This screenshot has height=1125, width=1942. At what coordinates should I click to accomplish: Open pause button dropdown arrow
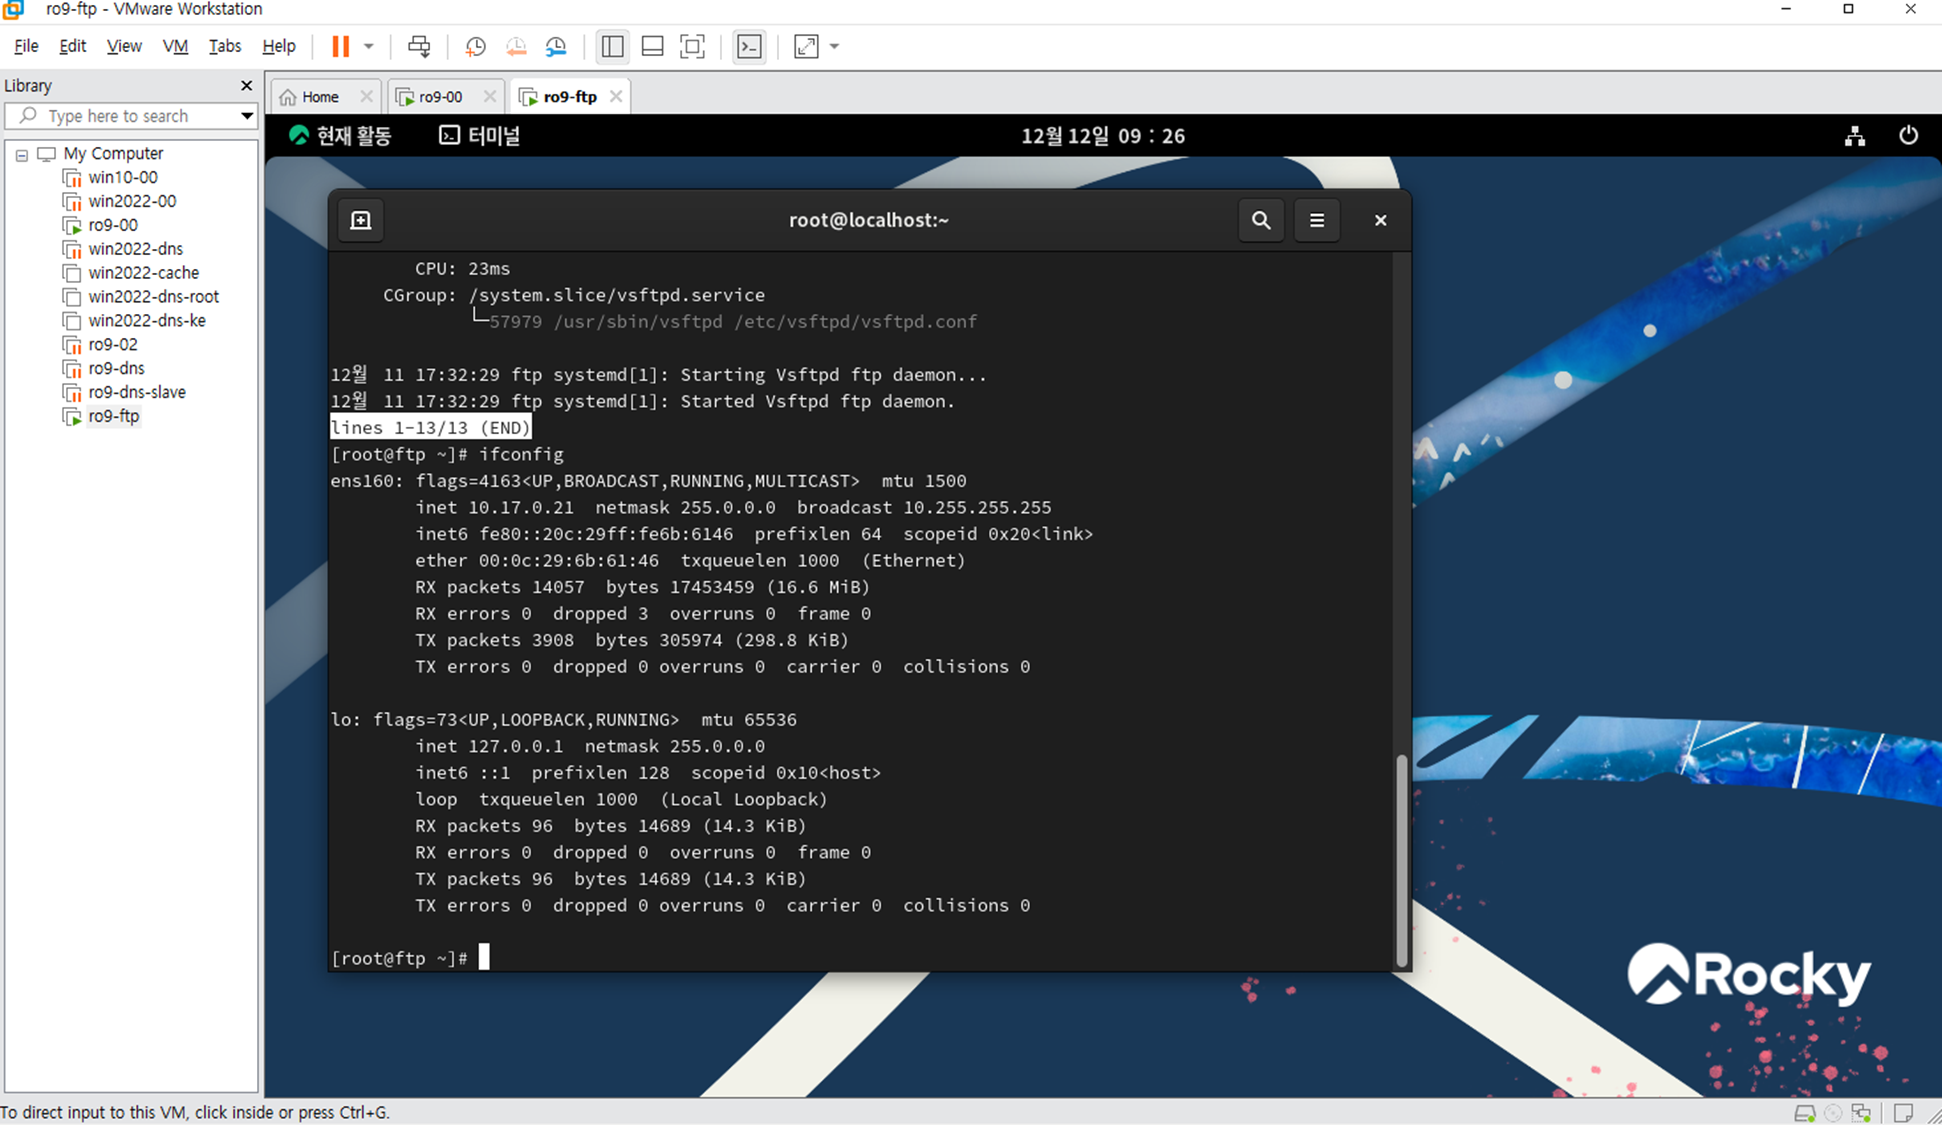(369, 47)
